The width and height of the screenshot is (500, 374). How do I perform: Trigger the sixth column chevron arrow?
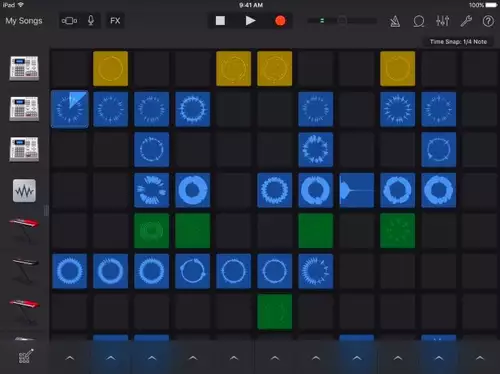(x=275, y=358)
